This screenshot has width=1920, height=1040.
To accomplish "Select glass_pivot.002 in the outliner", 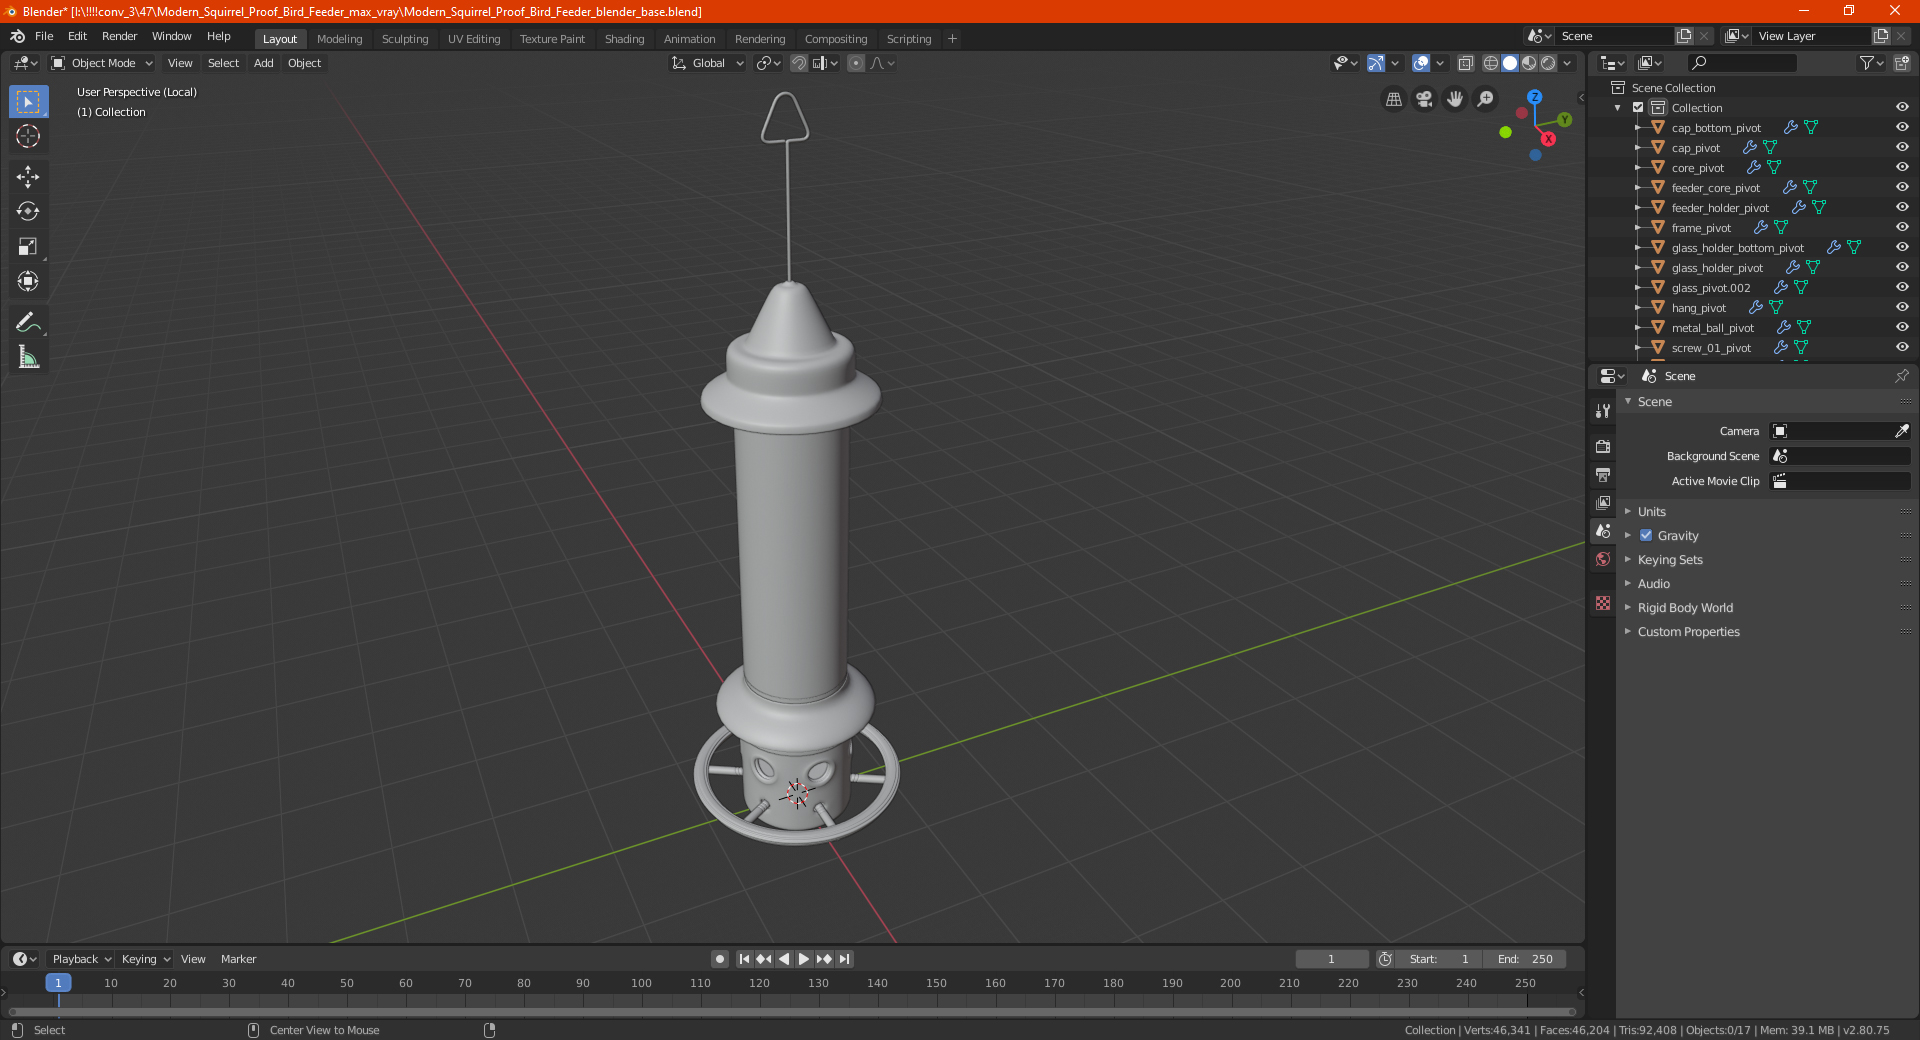I will coord(1710,287).
